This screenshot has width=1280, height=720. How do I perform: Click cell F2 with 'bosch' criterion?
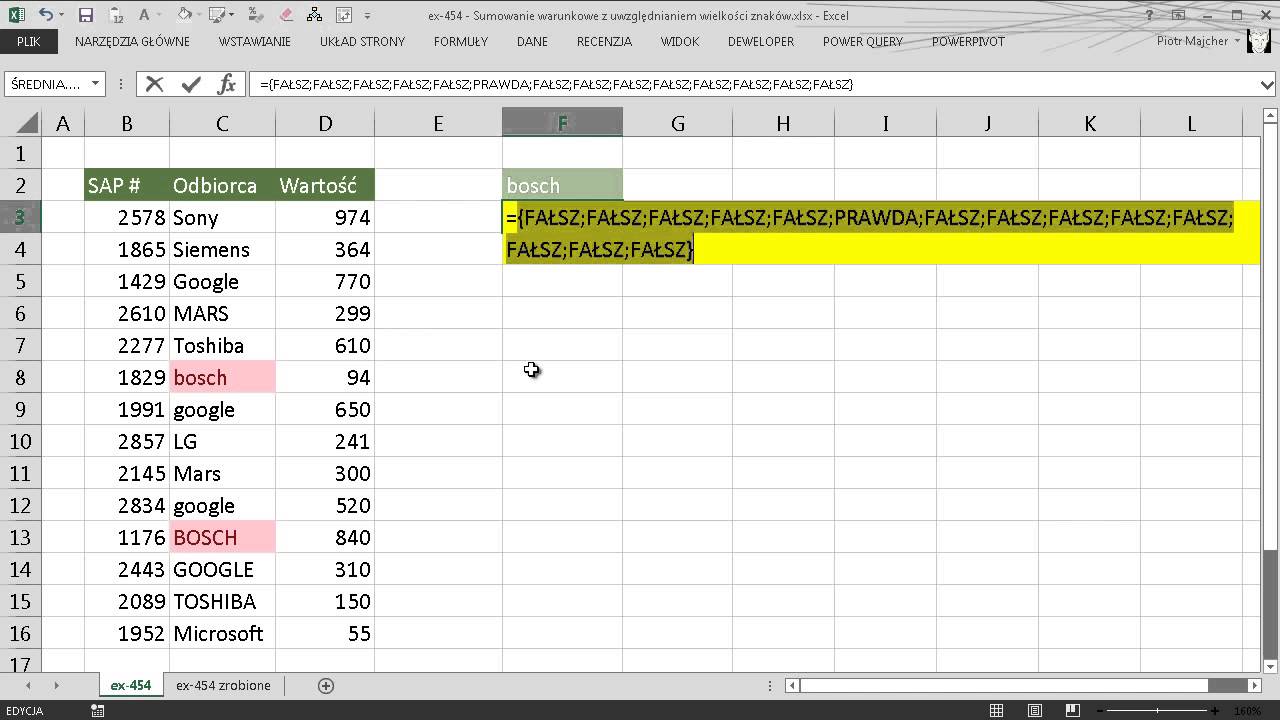(562, 185)
